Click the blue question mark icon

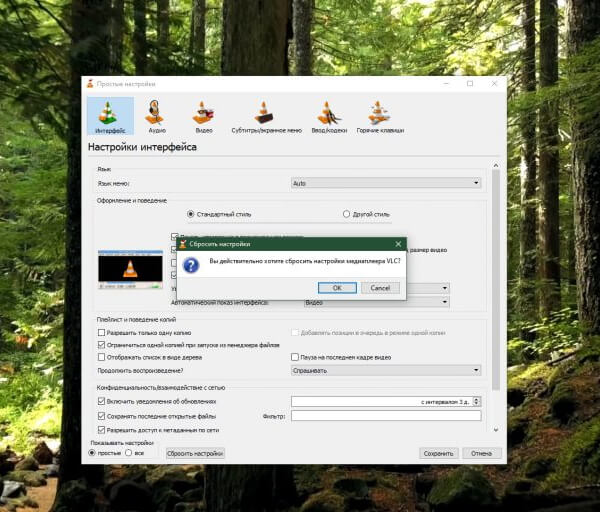[191, 265]
